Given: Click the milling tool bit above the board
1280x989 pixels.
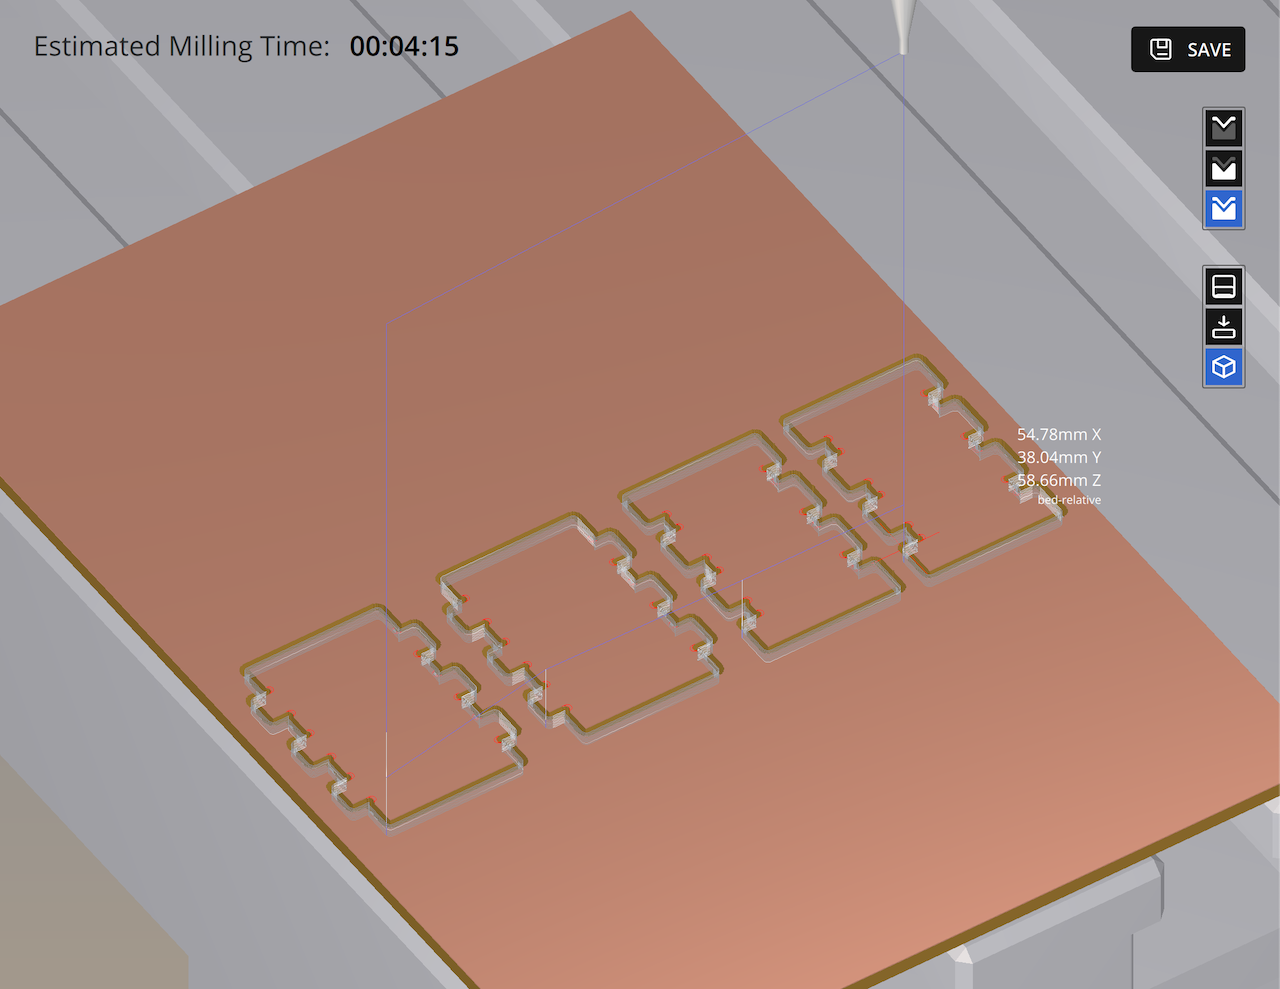Looking at the screenshot, I should (x=904, y=25).
